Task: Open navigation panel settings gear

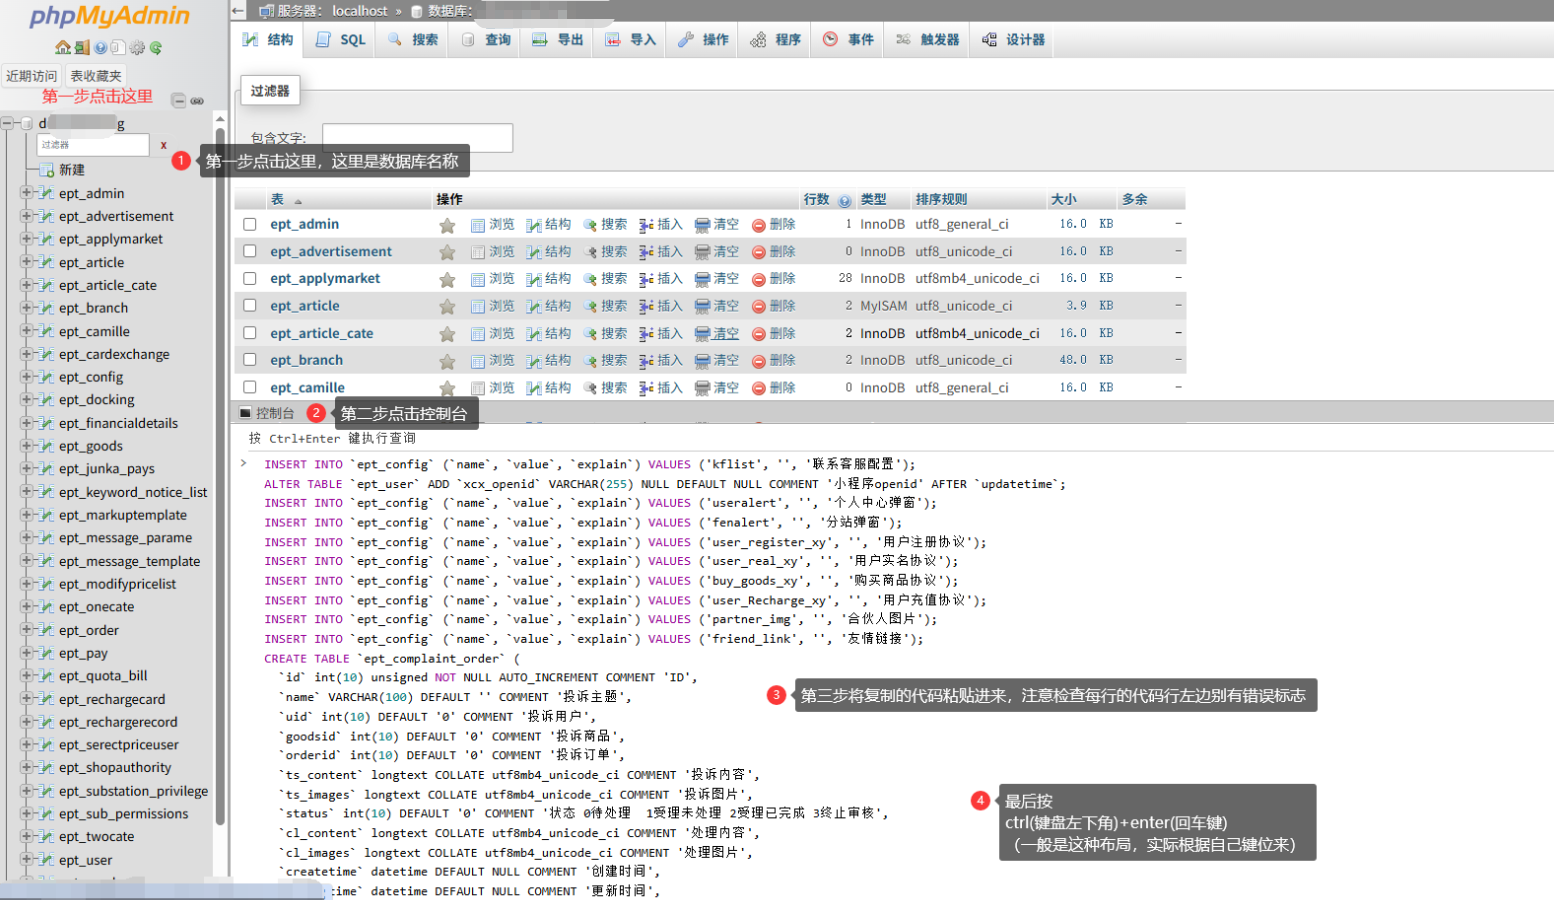Action: (x=137, y=47)
